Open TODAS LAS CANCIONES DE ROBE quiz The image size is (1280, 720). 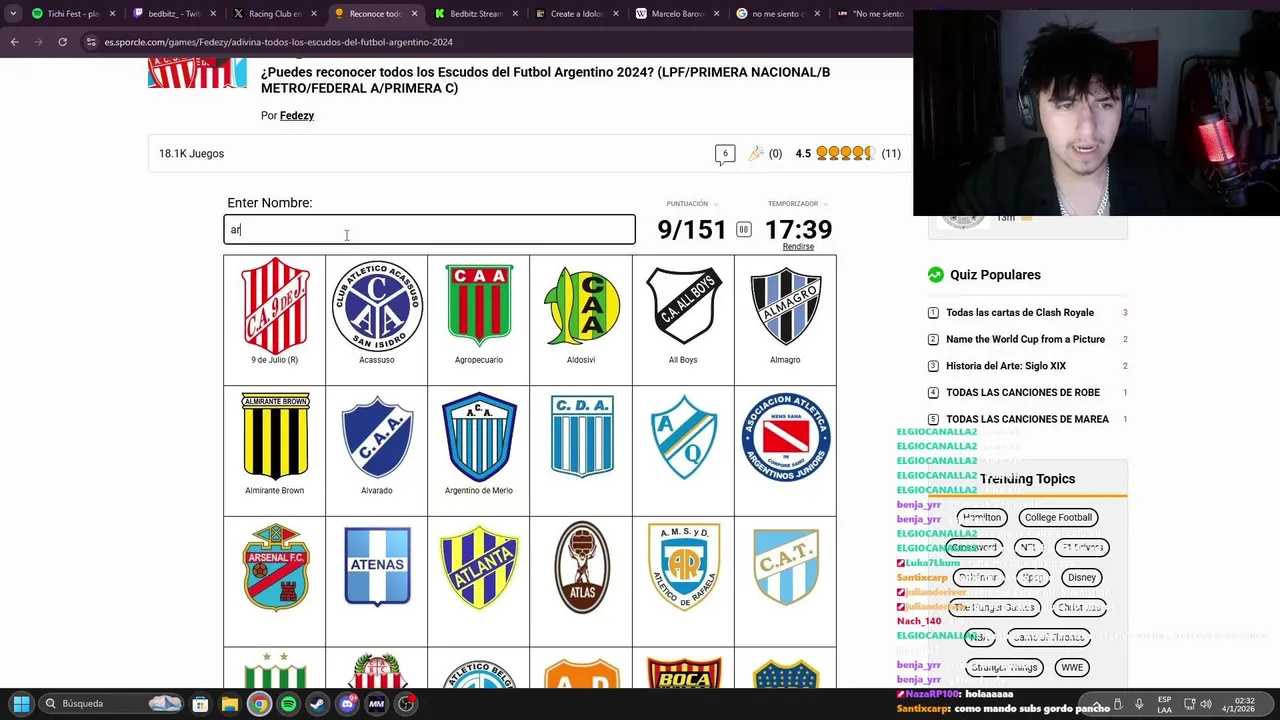(1023, 393)
